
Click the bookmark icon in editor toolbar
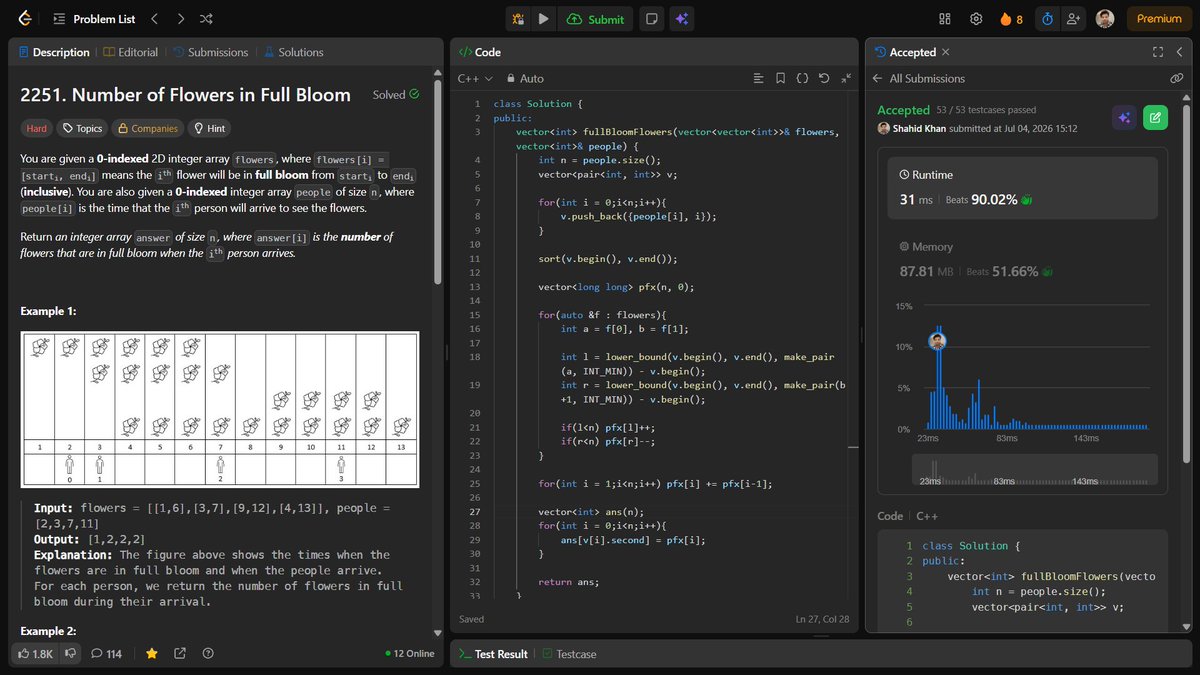point(780,78)
